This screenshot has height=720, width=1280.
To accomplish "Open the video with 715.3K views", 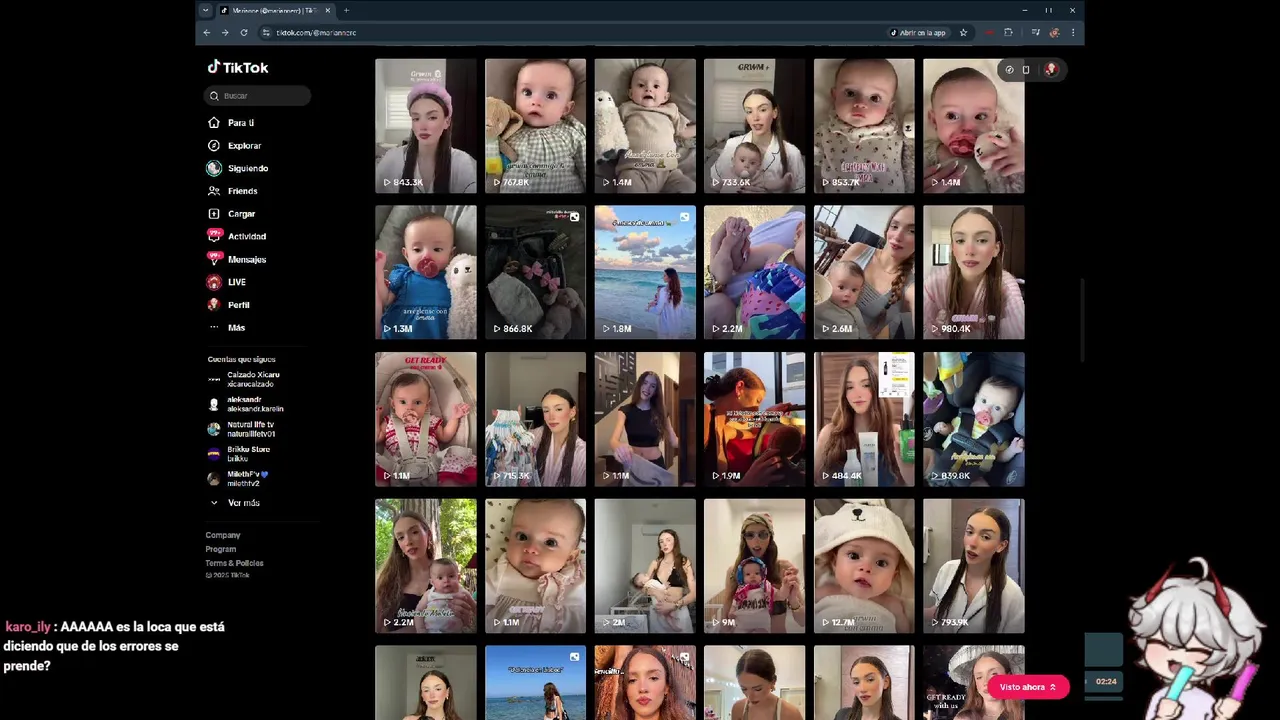I will [535, 419].
